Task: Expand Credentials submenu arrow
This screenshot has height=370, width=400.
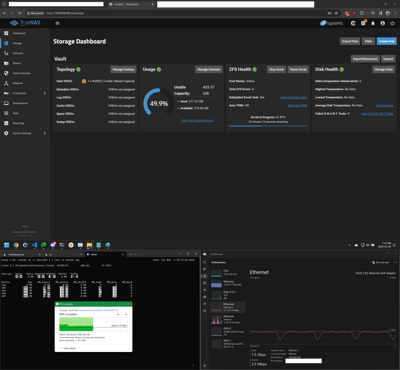Action: 45,93
